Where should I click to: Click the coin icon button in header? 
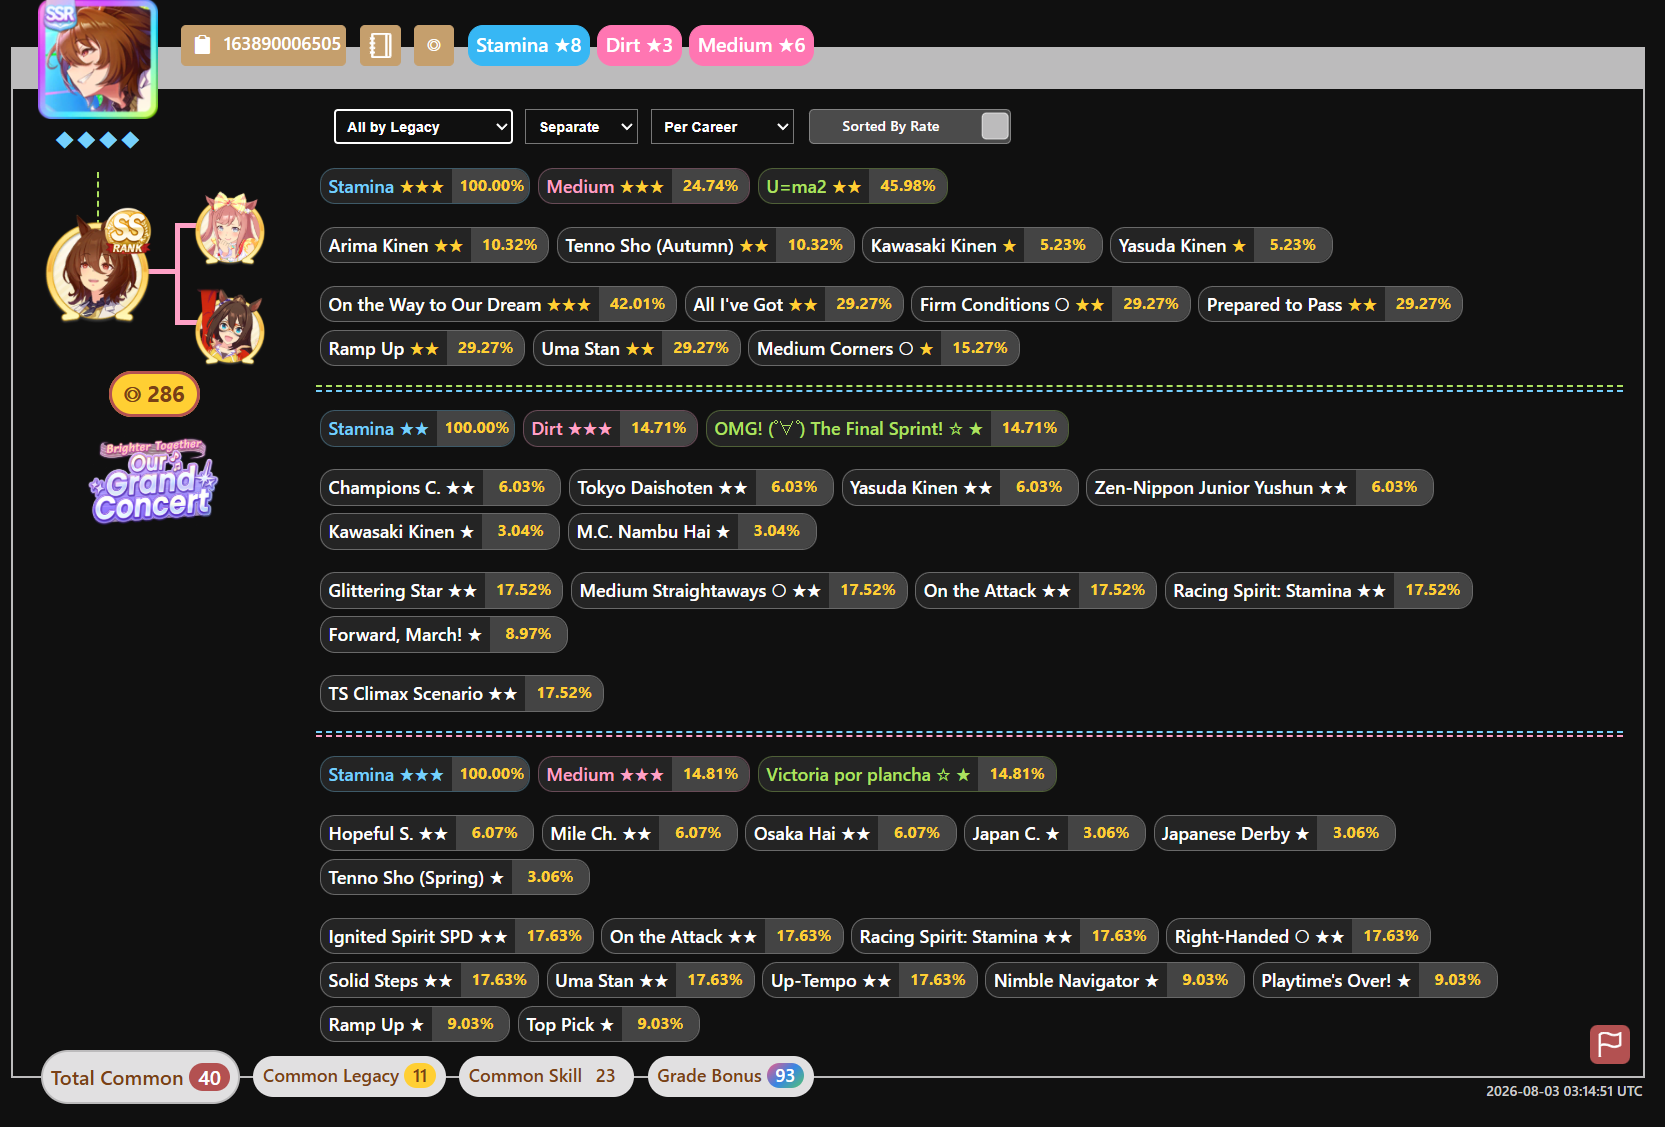[x=434, y=45]
